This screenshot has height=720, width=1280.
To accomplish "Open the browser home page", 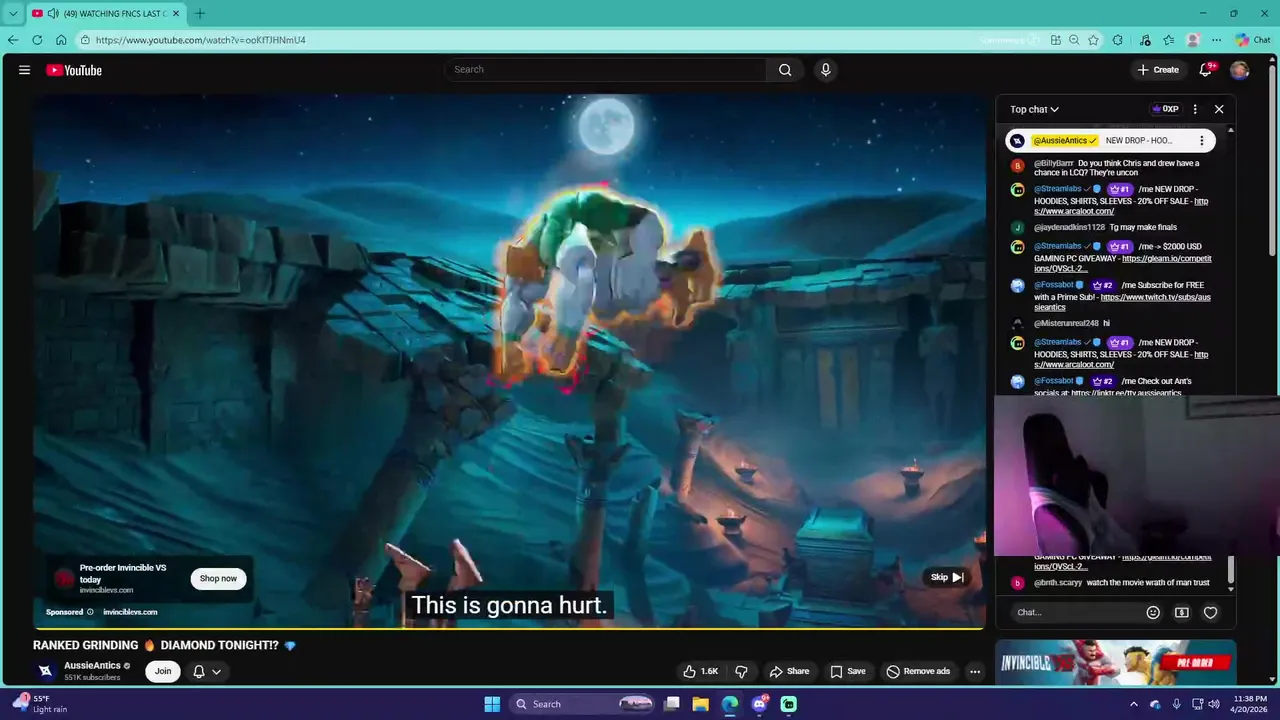I will (61, 40).
